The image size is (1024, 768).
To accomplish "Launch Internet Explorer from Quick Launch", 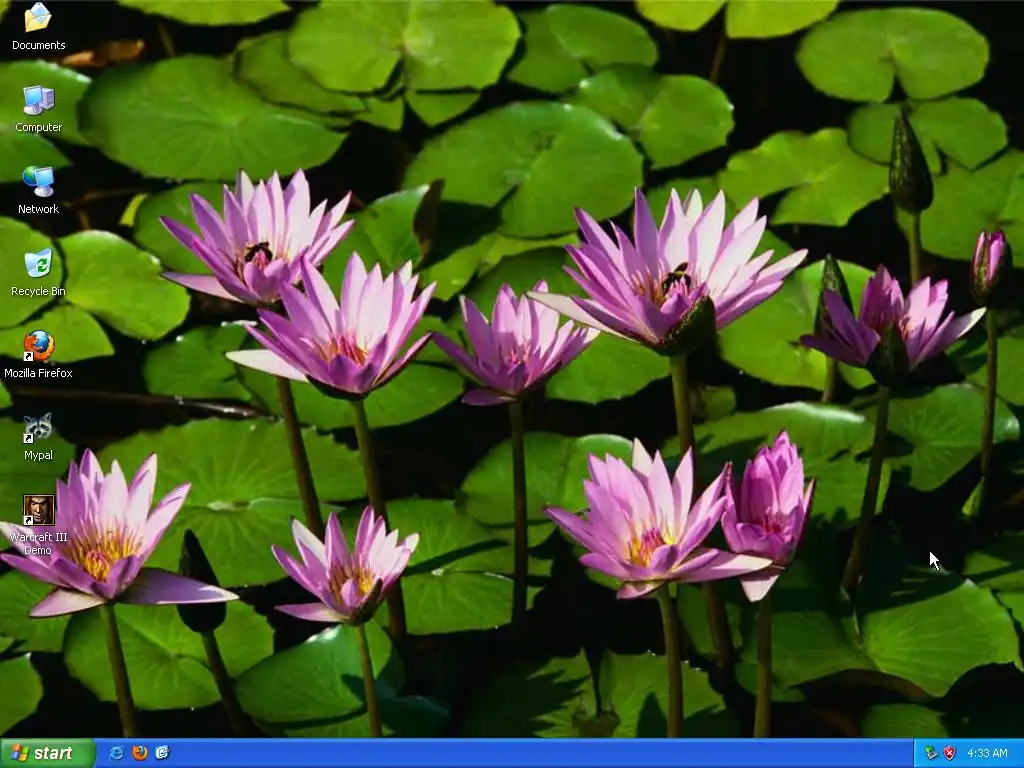I will pos(116,753).
